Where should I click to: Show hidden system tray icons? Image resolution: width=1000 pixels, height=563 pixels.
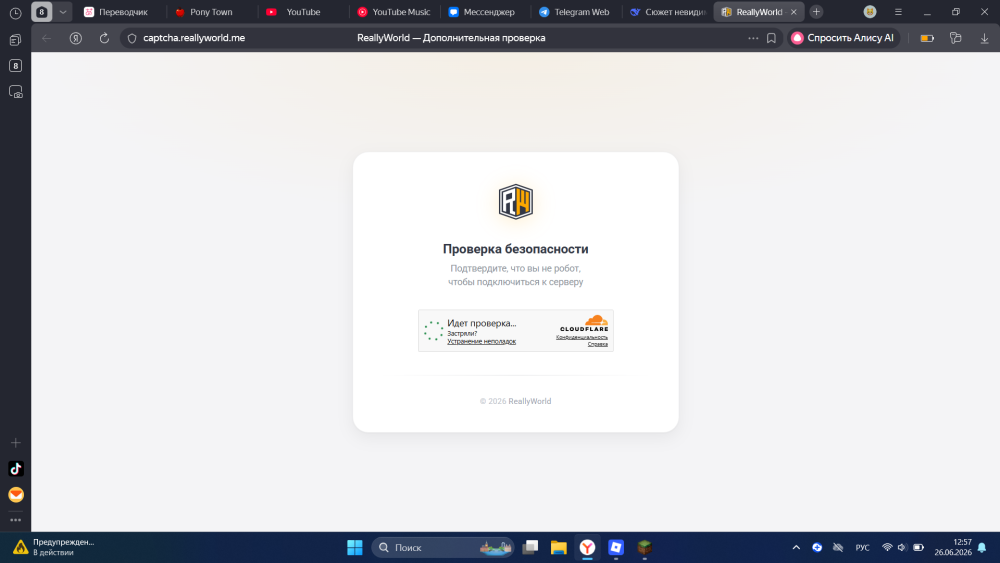796,547
